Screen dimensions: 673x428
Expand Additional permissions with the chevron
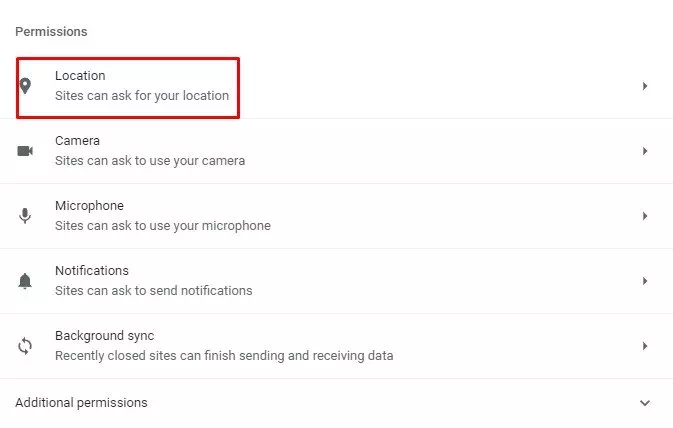click(645, 403)
